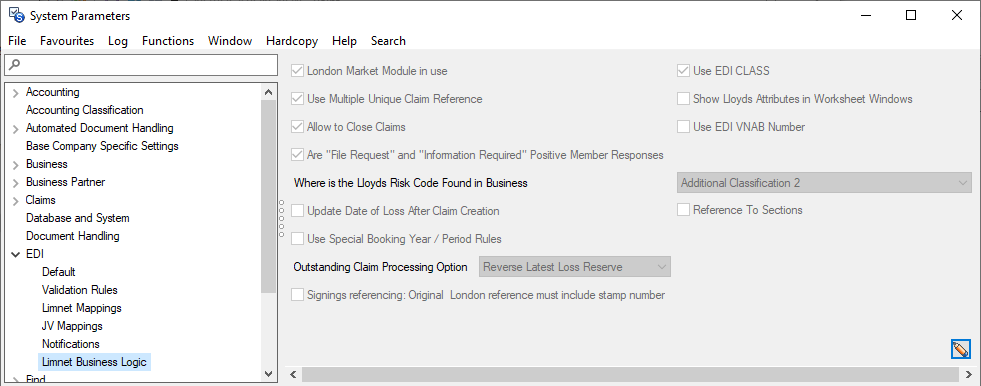Open Outstanding Claim Processing Option dropdown
The image size is (981, 386).
pyautogui.click(x=575, y=267)
